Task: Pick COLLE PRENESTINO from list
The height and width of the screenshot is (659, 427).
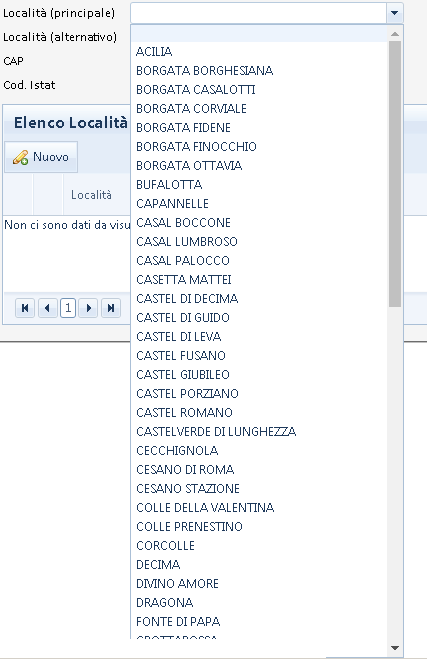Action: click(x=259, y=527)
